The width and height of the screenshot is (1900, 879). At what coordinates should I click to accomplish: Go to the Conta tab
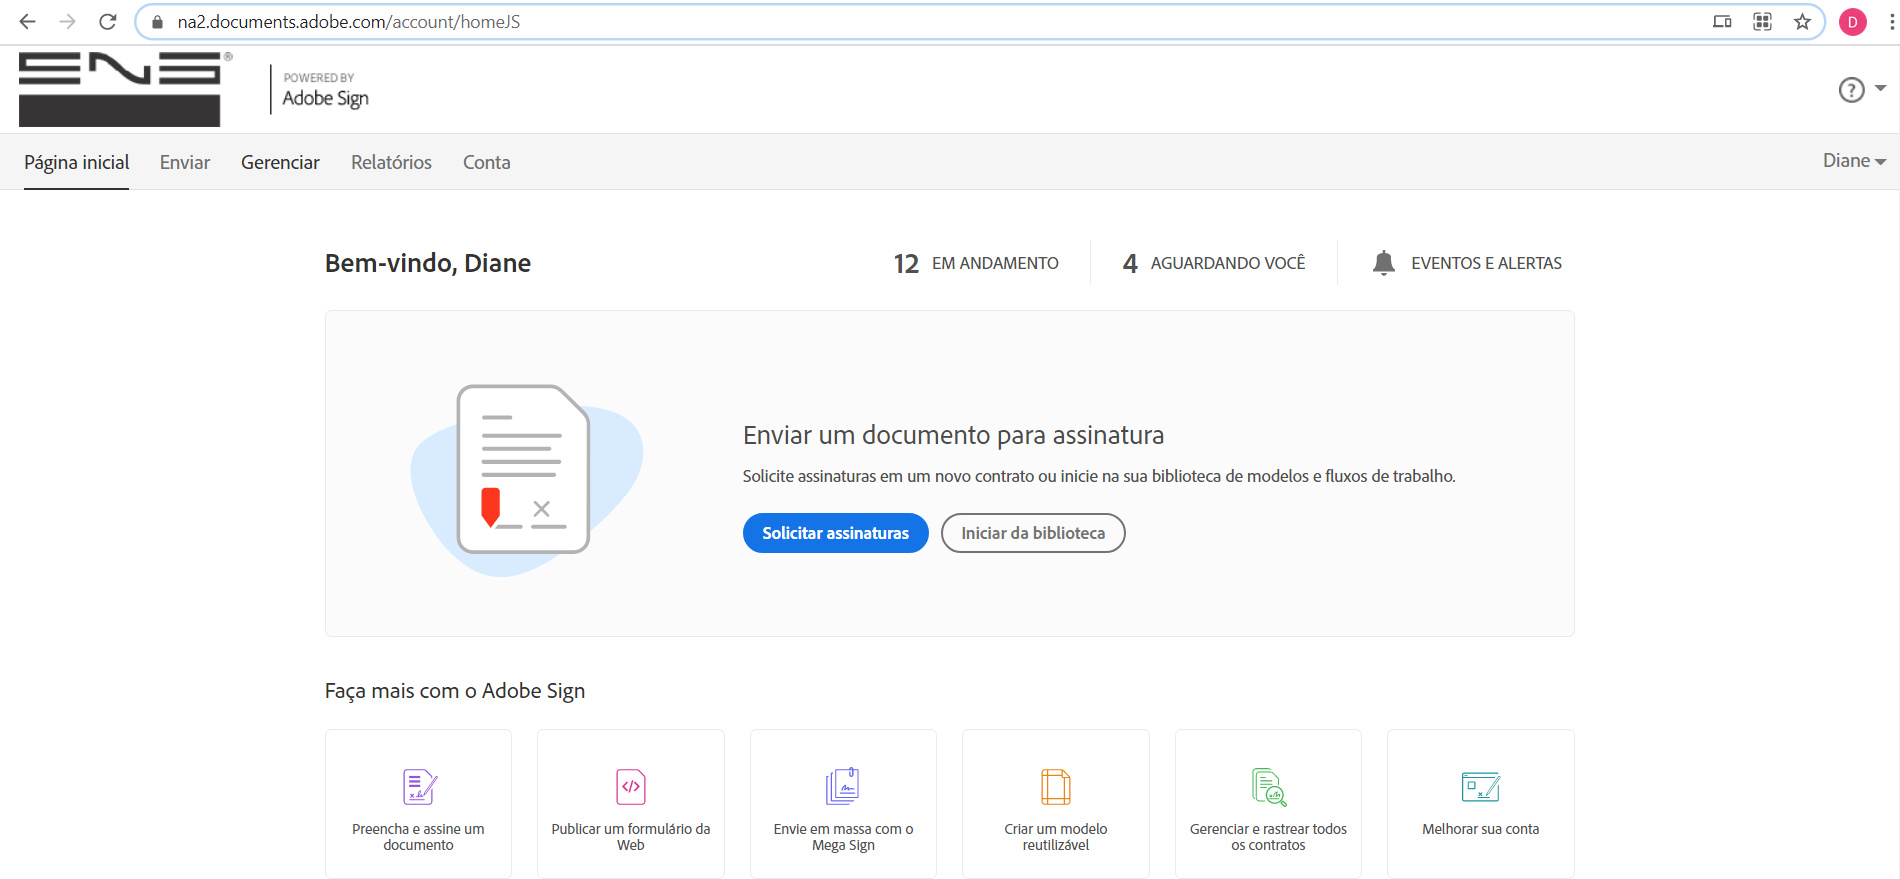(x=486, y=162)
